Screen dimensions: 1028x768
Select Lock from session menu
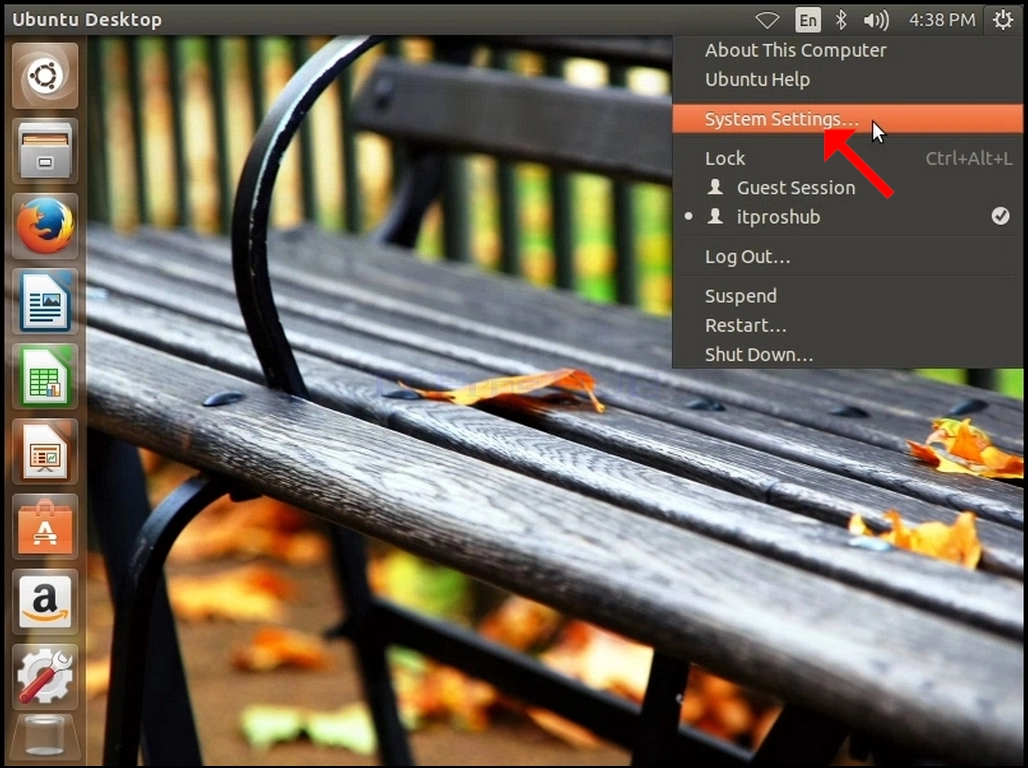point(847,158)
